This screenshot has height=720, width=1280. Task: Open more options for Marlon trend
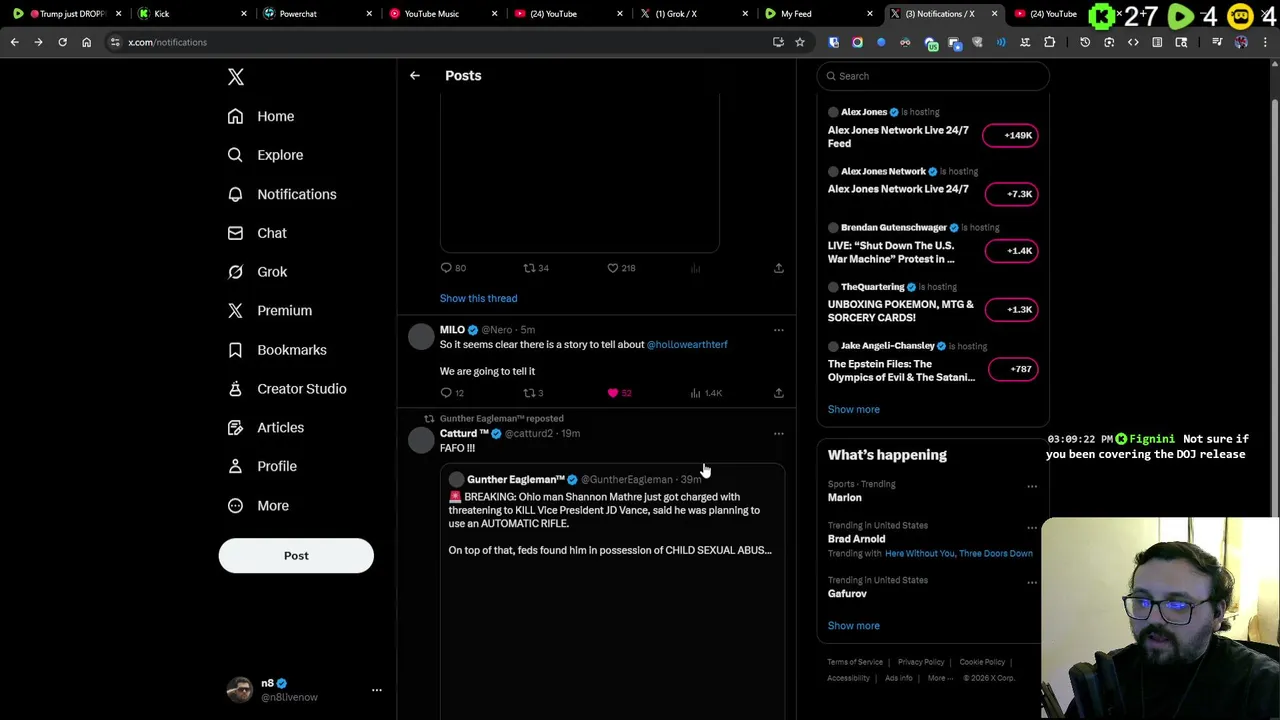pyautogui.click(x=1032, y=487)
